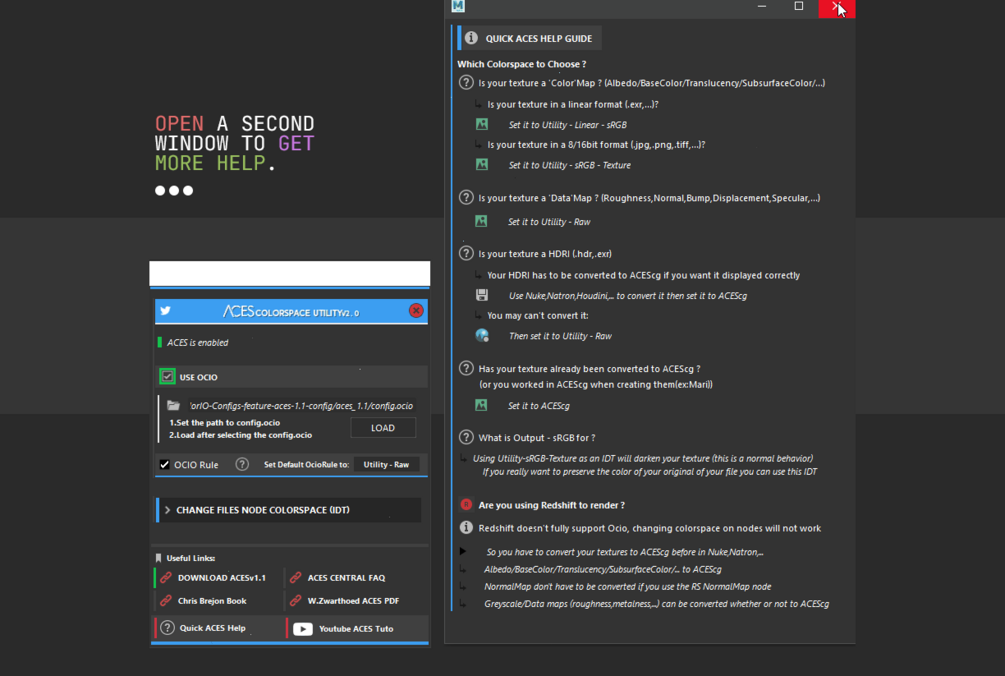Image resolution: width=1005 pixels, height=676 pixels.
Task: Close the Quick ACES Help window
Action: (836, 8)
